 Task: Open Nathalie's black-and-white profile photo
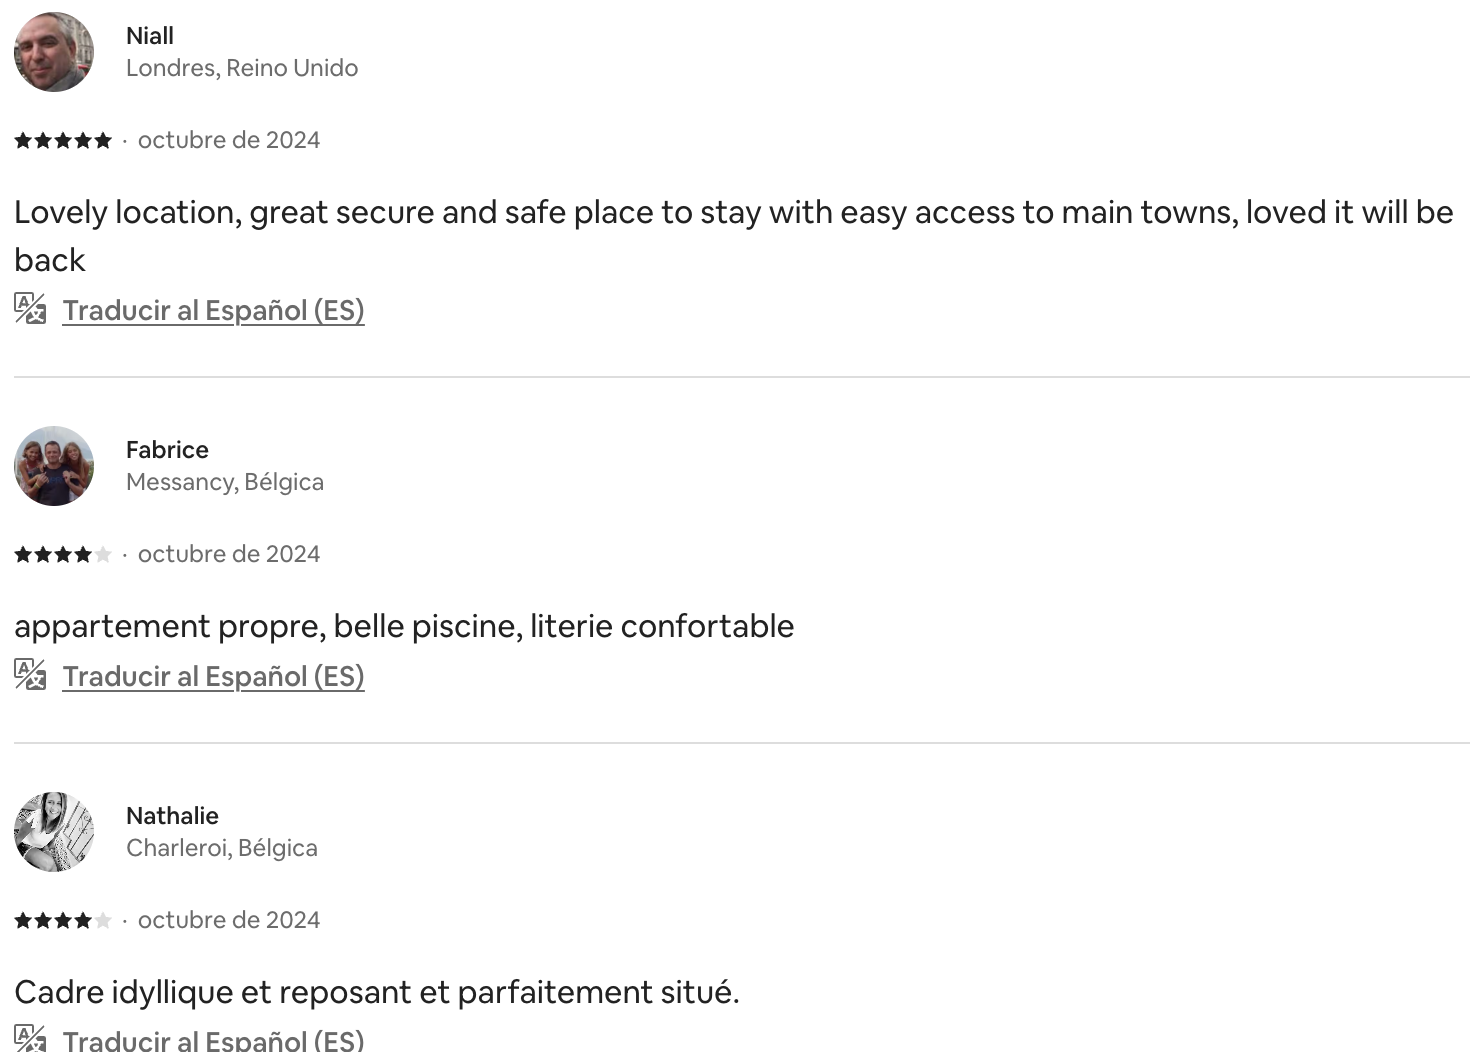pos(54,832)
